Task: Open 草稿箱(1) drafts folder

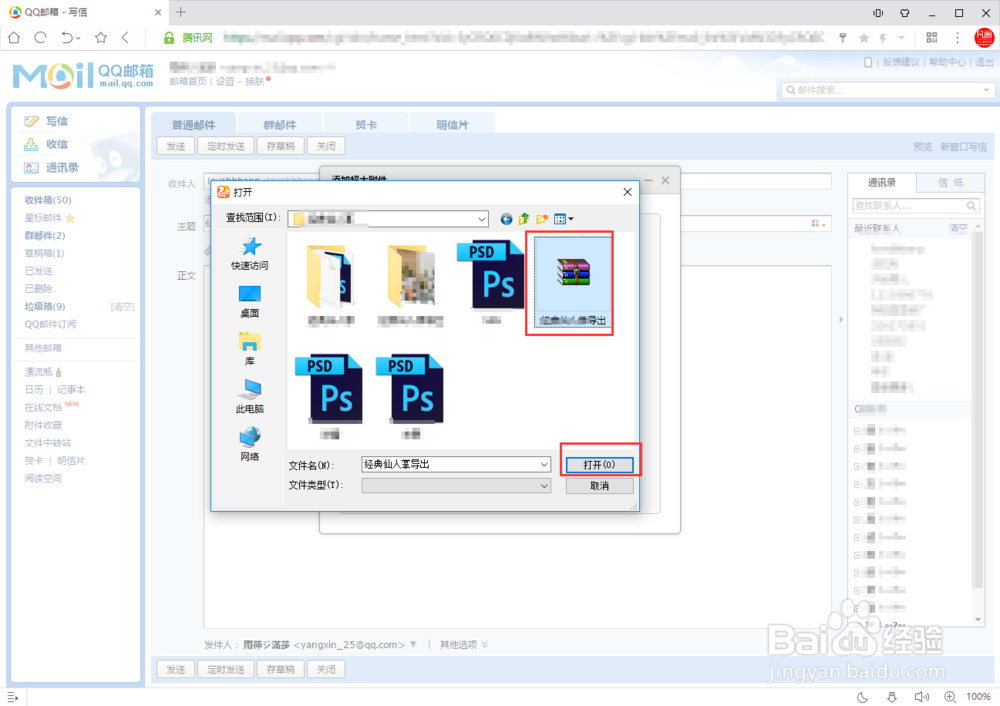Action: click(x=45, y=253)
